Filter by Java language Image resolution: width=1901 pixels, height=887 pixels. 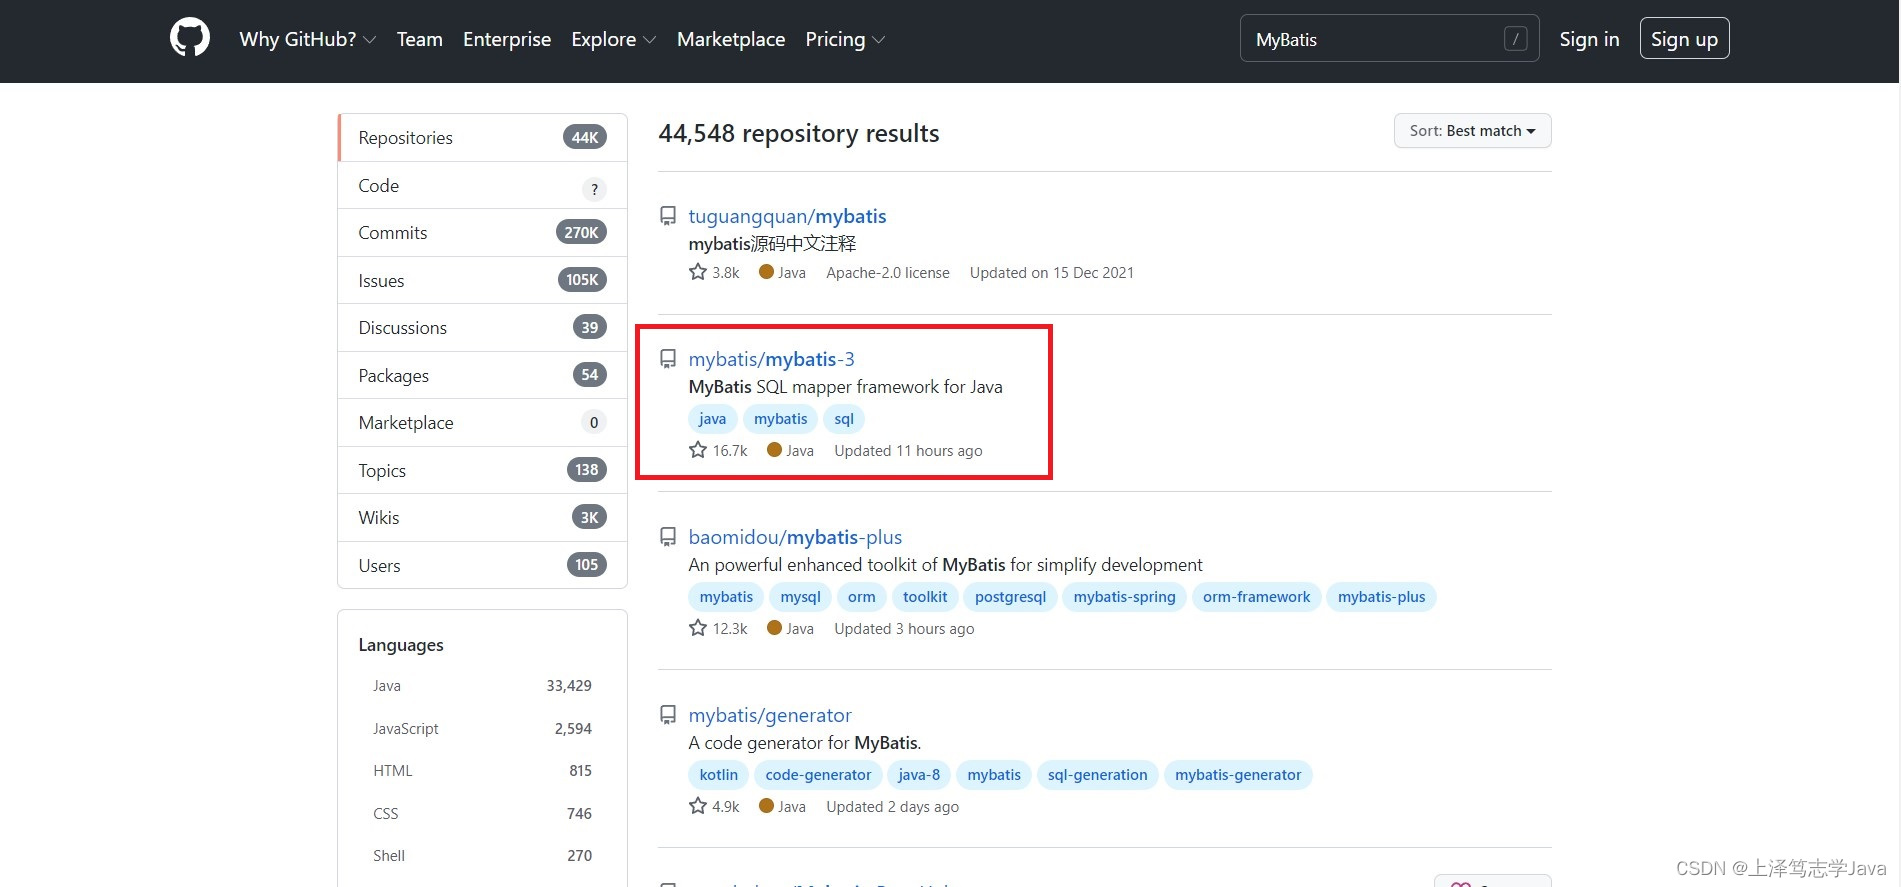click(x=482, y=686)
